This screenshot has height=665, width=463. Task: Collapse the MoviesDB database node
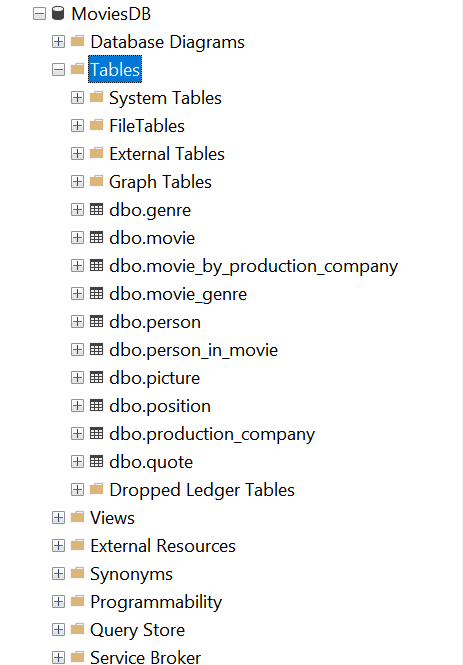(39, 14)
